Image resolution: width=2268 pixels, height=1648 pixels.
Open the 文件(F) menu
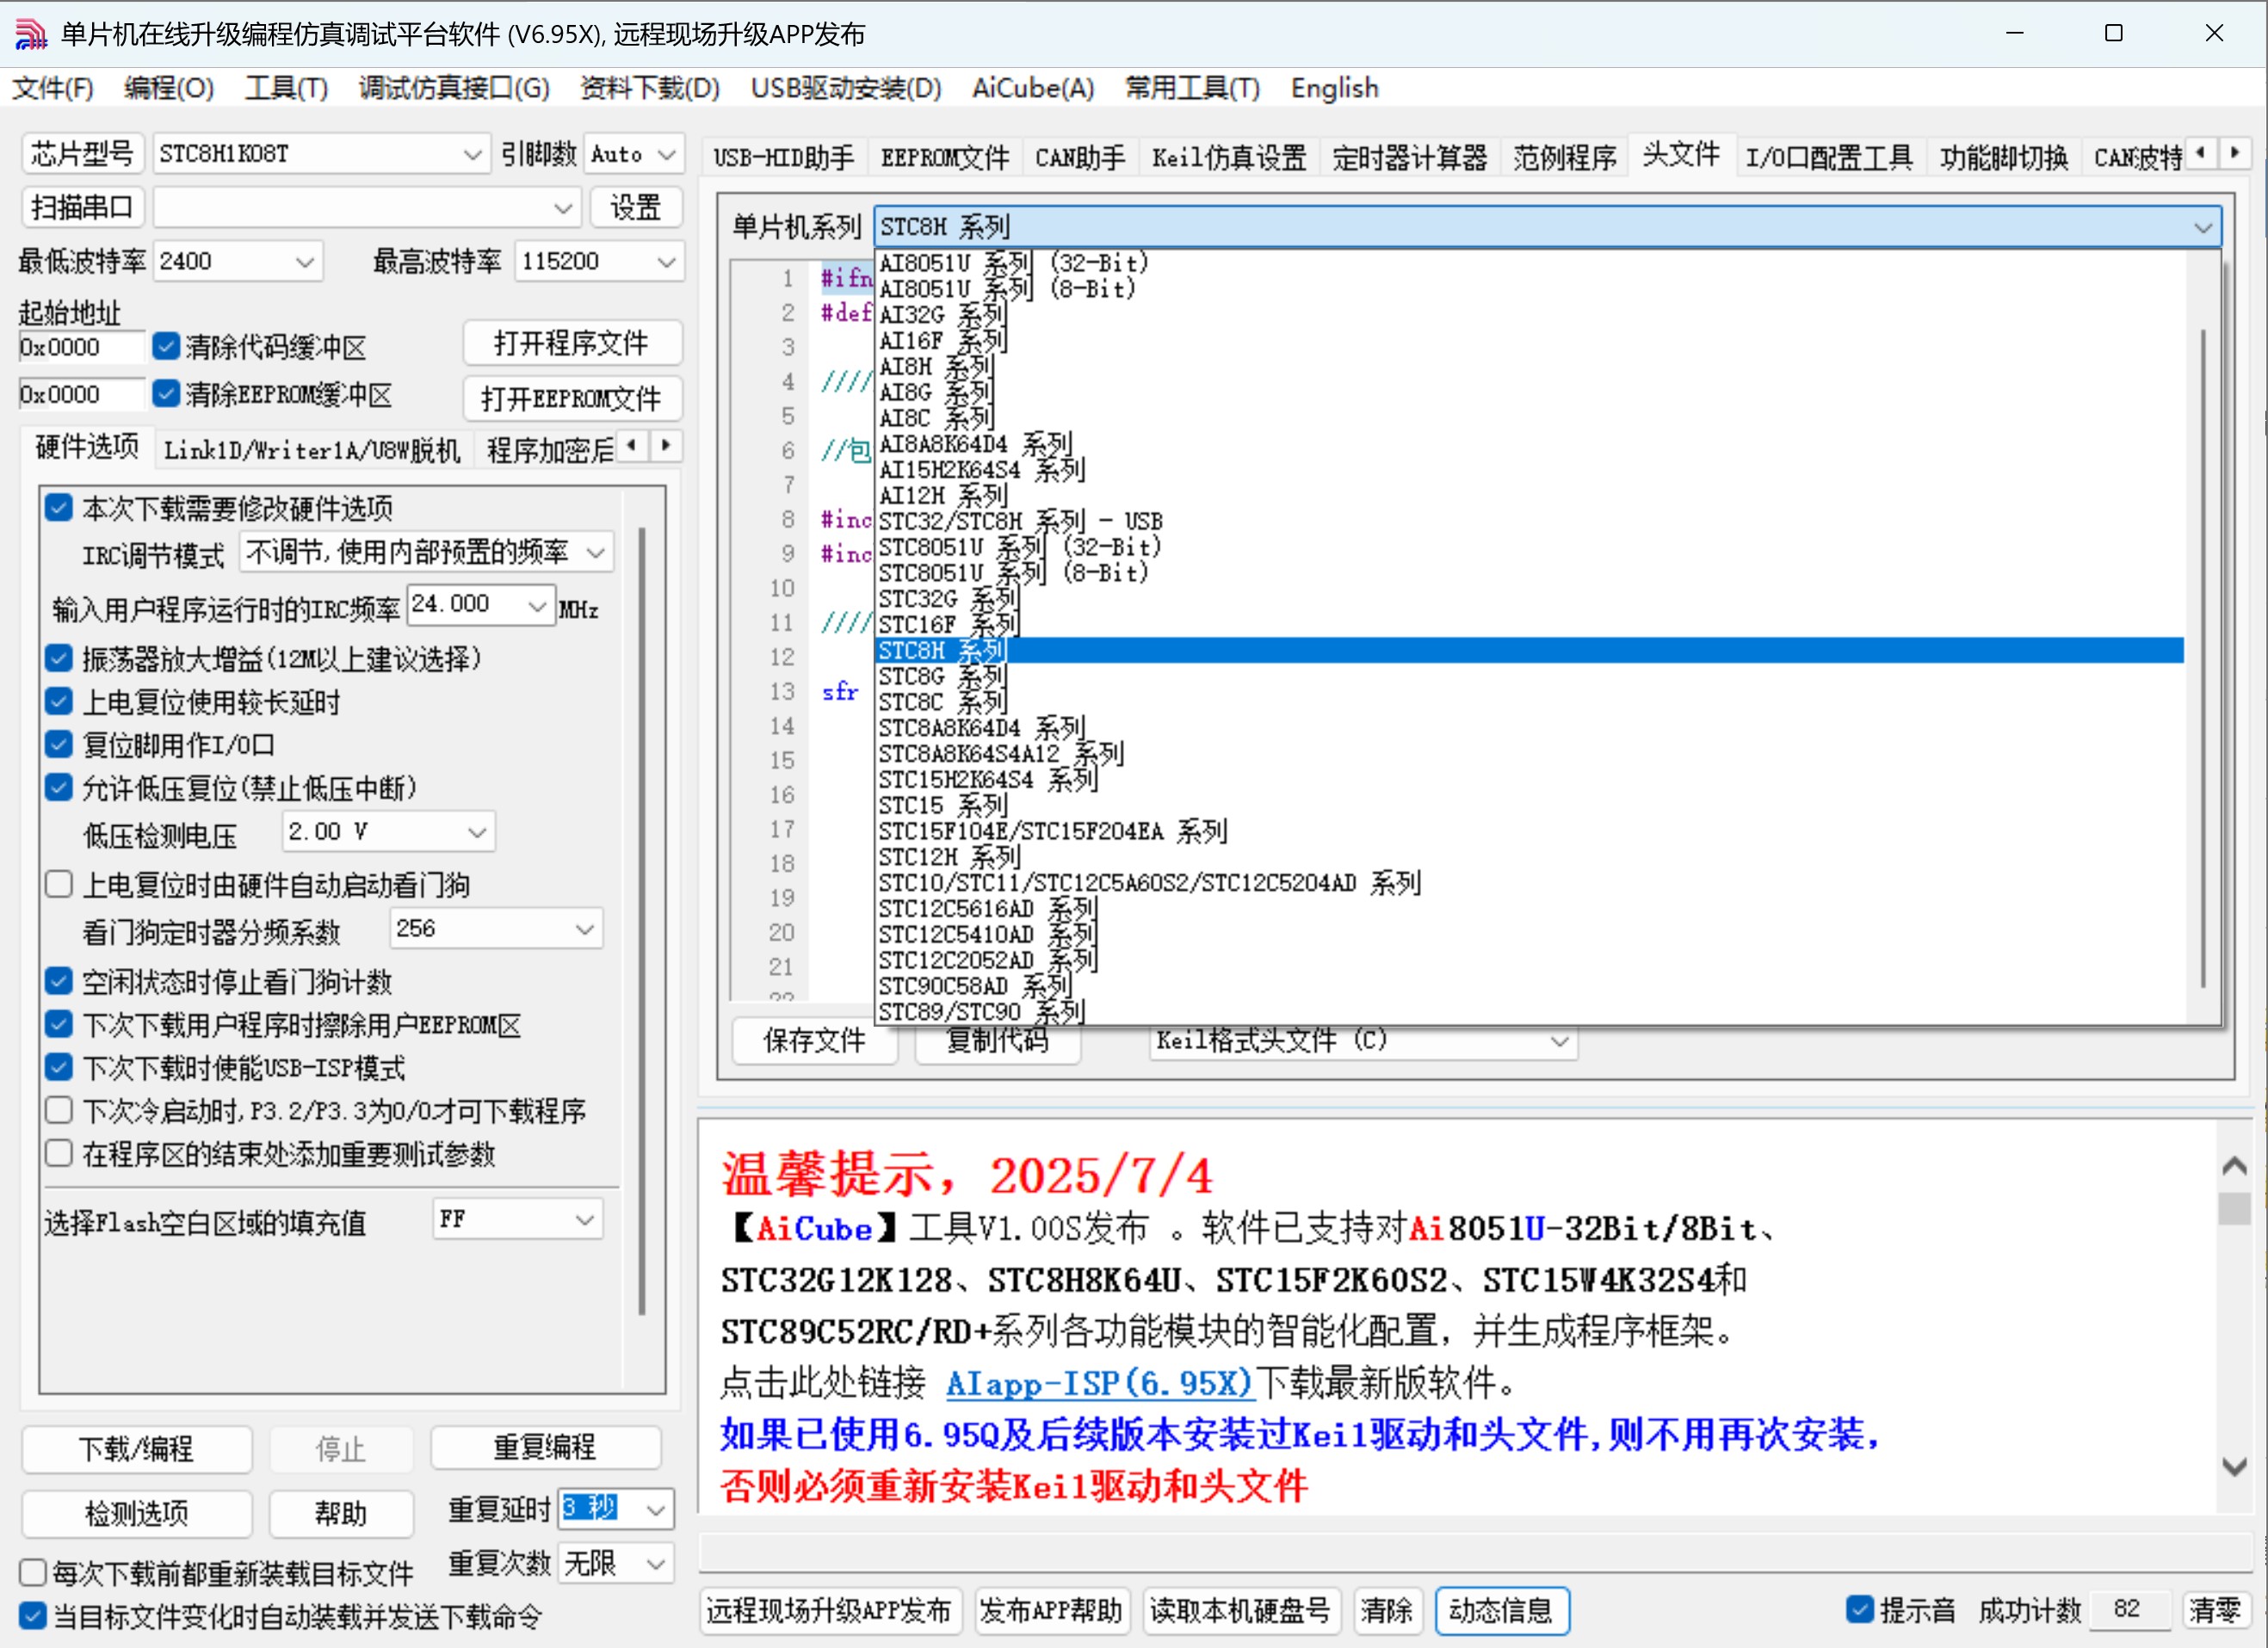coord(53,88)
